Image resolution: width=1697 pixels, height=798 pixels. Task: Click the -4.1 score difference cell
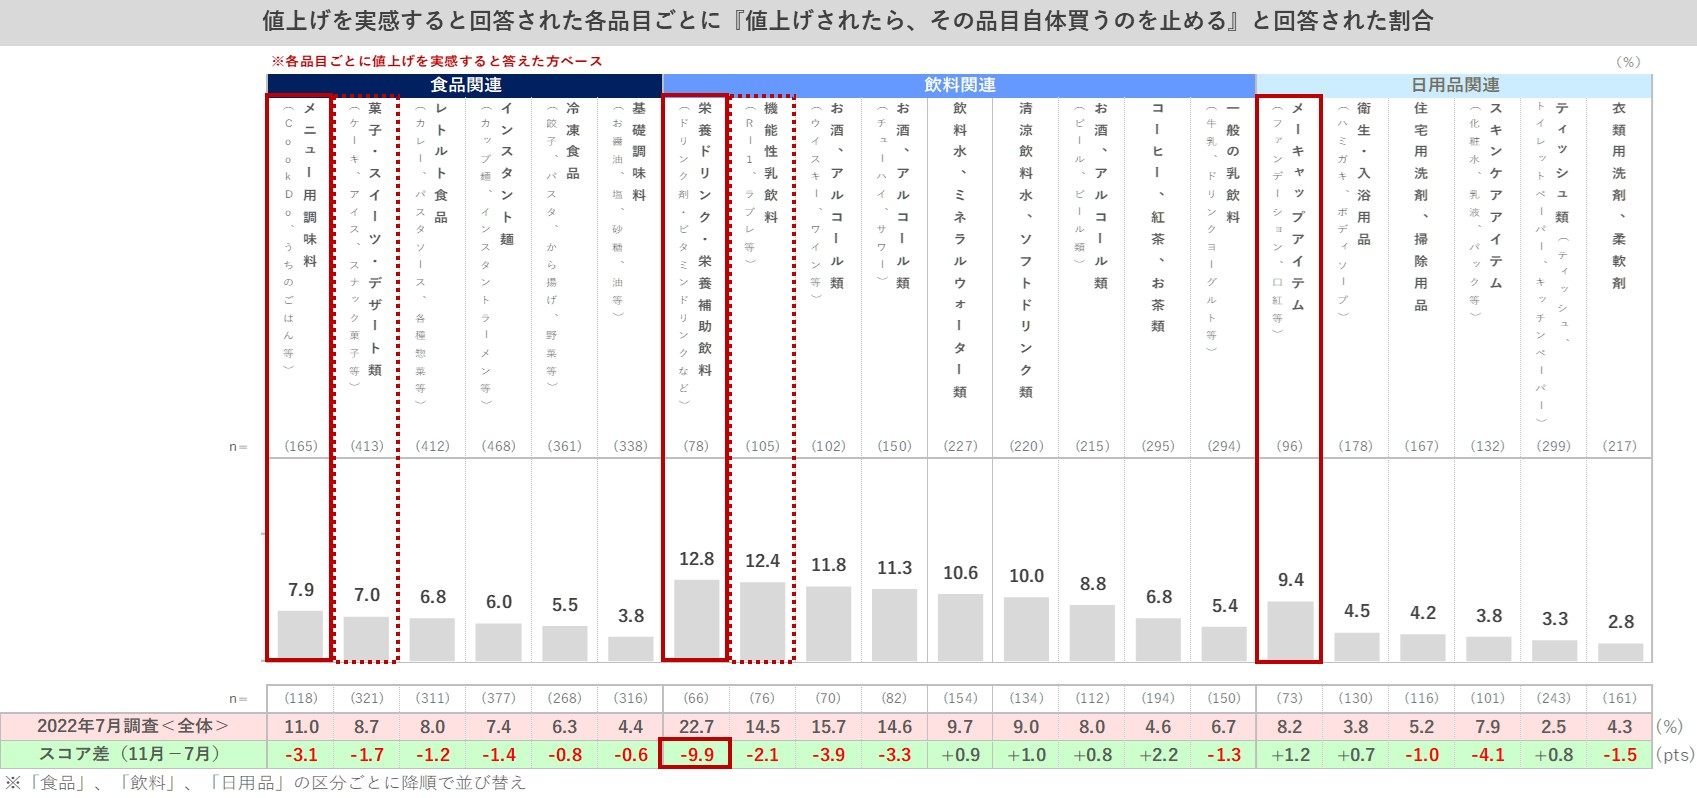coord(1488,755)
